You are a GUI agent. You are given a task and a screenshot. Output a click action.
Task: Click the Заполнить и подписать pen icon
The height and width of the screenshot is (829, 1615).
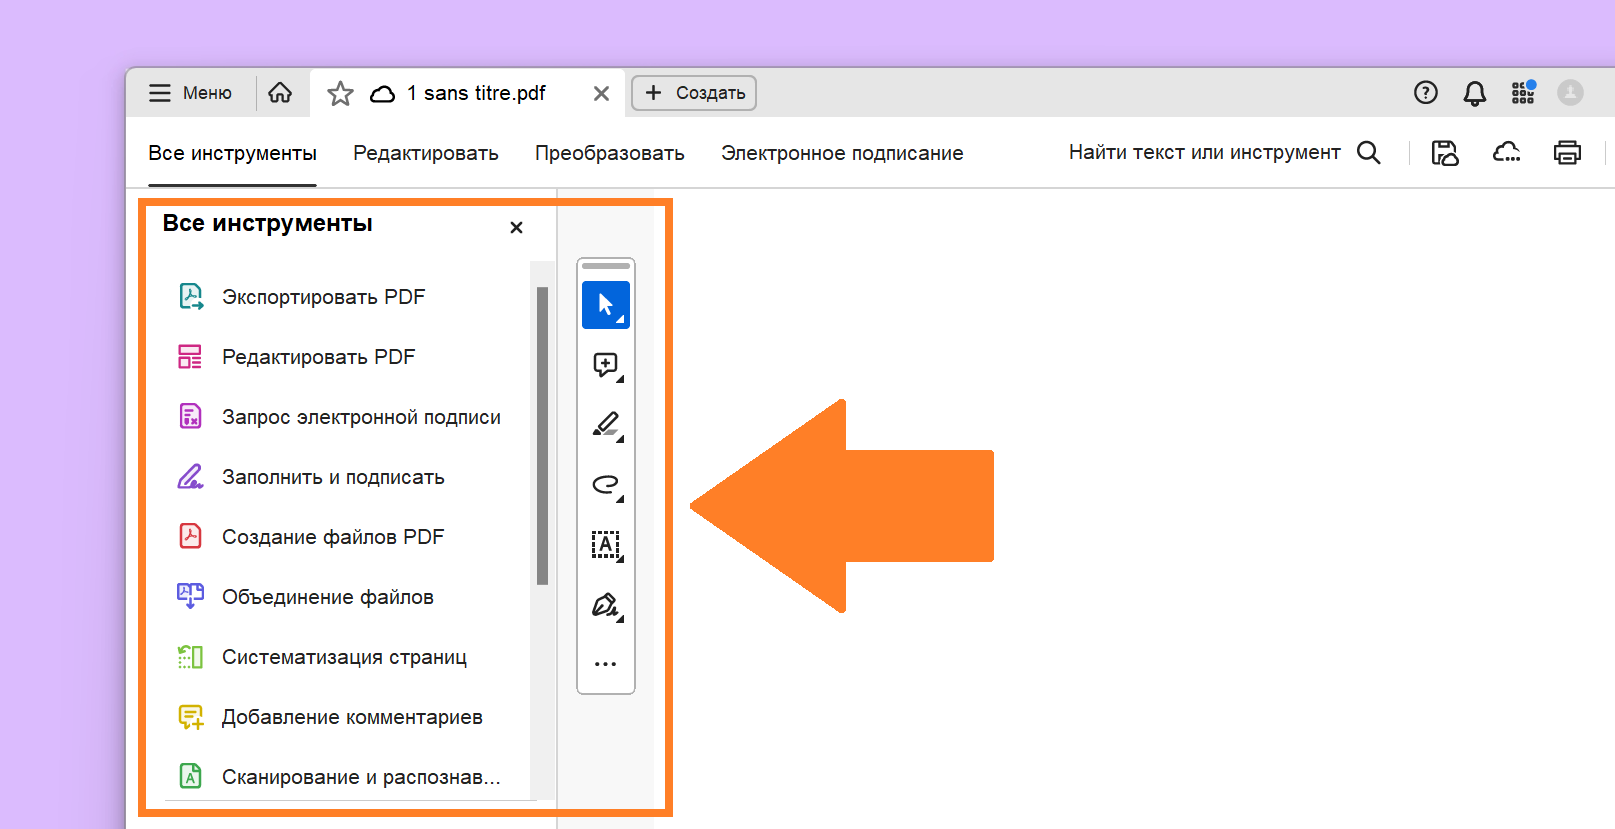pyautogui.click(x=190, y=476)
